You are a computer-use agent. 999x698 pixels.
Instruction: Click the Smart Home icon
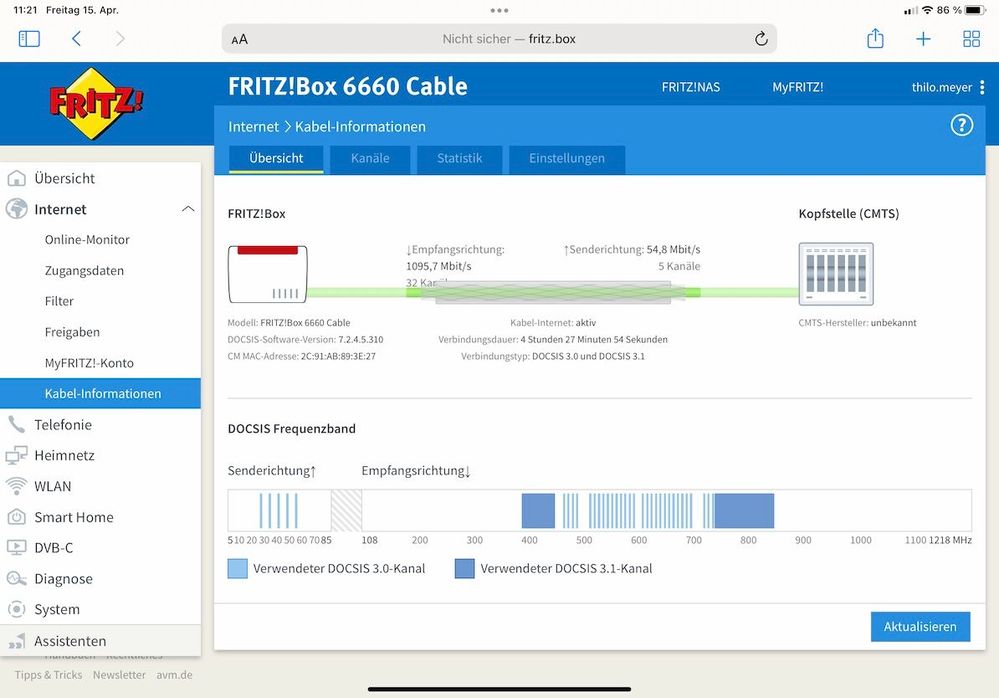coord(17,516)
